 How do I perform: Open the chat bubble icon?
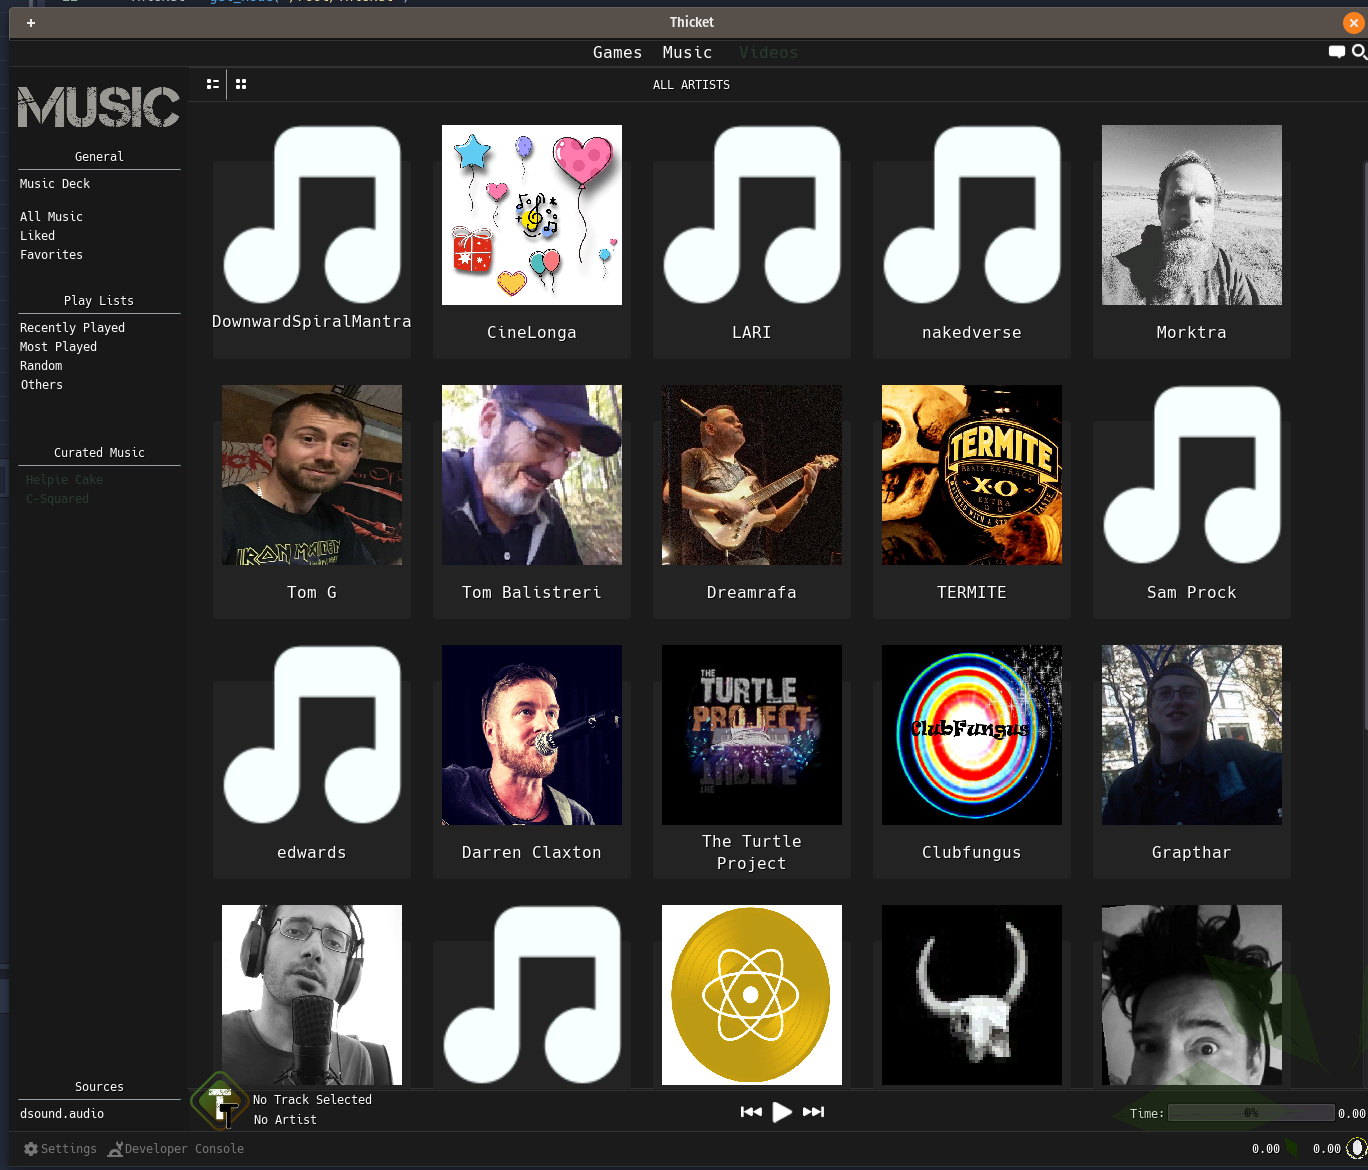click(x=1336, y=52)
